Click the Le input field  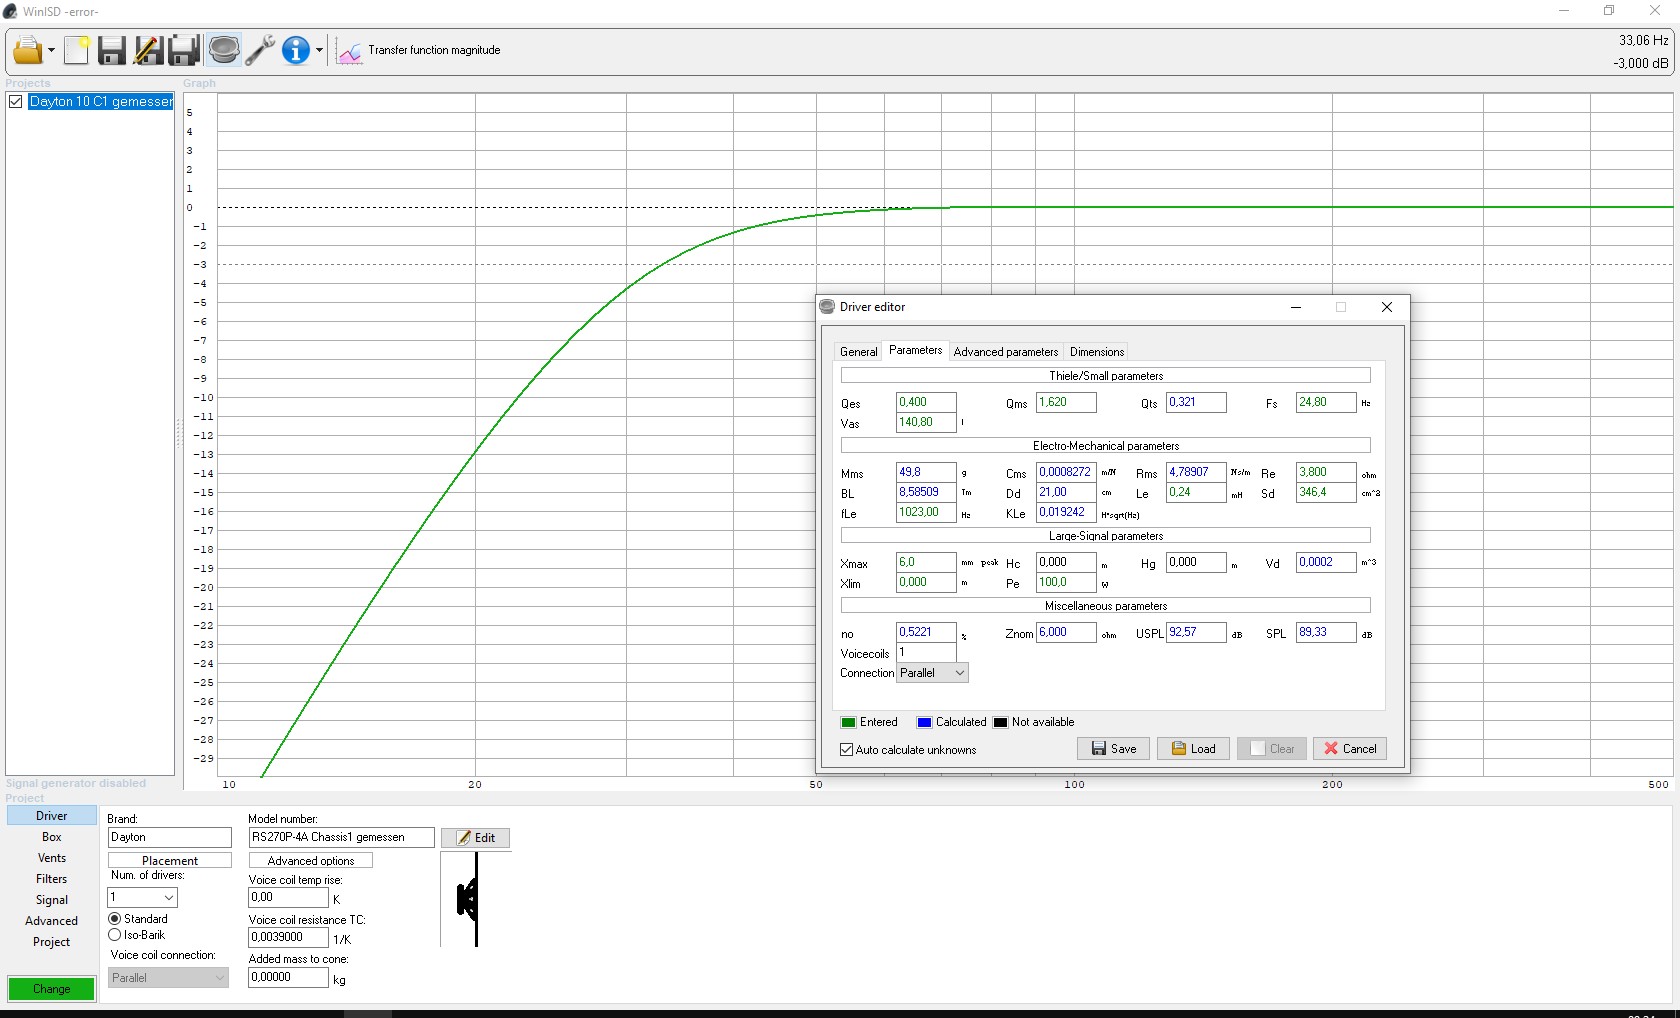point(1196,492)
